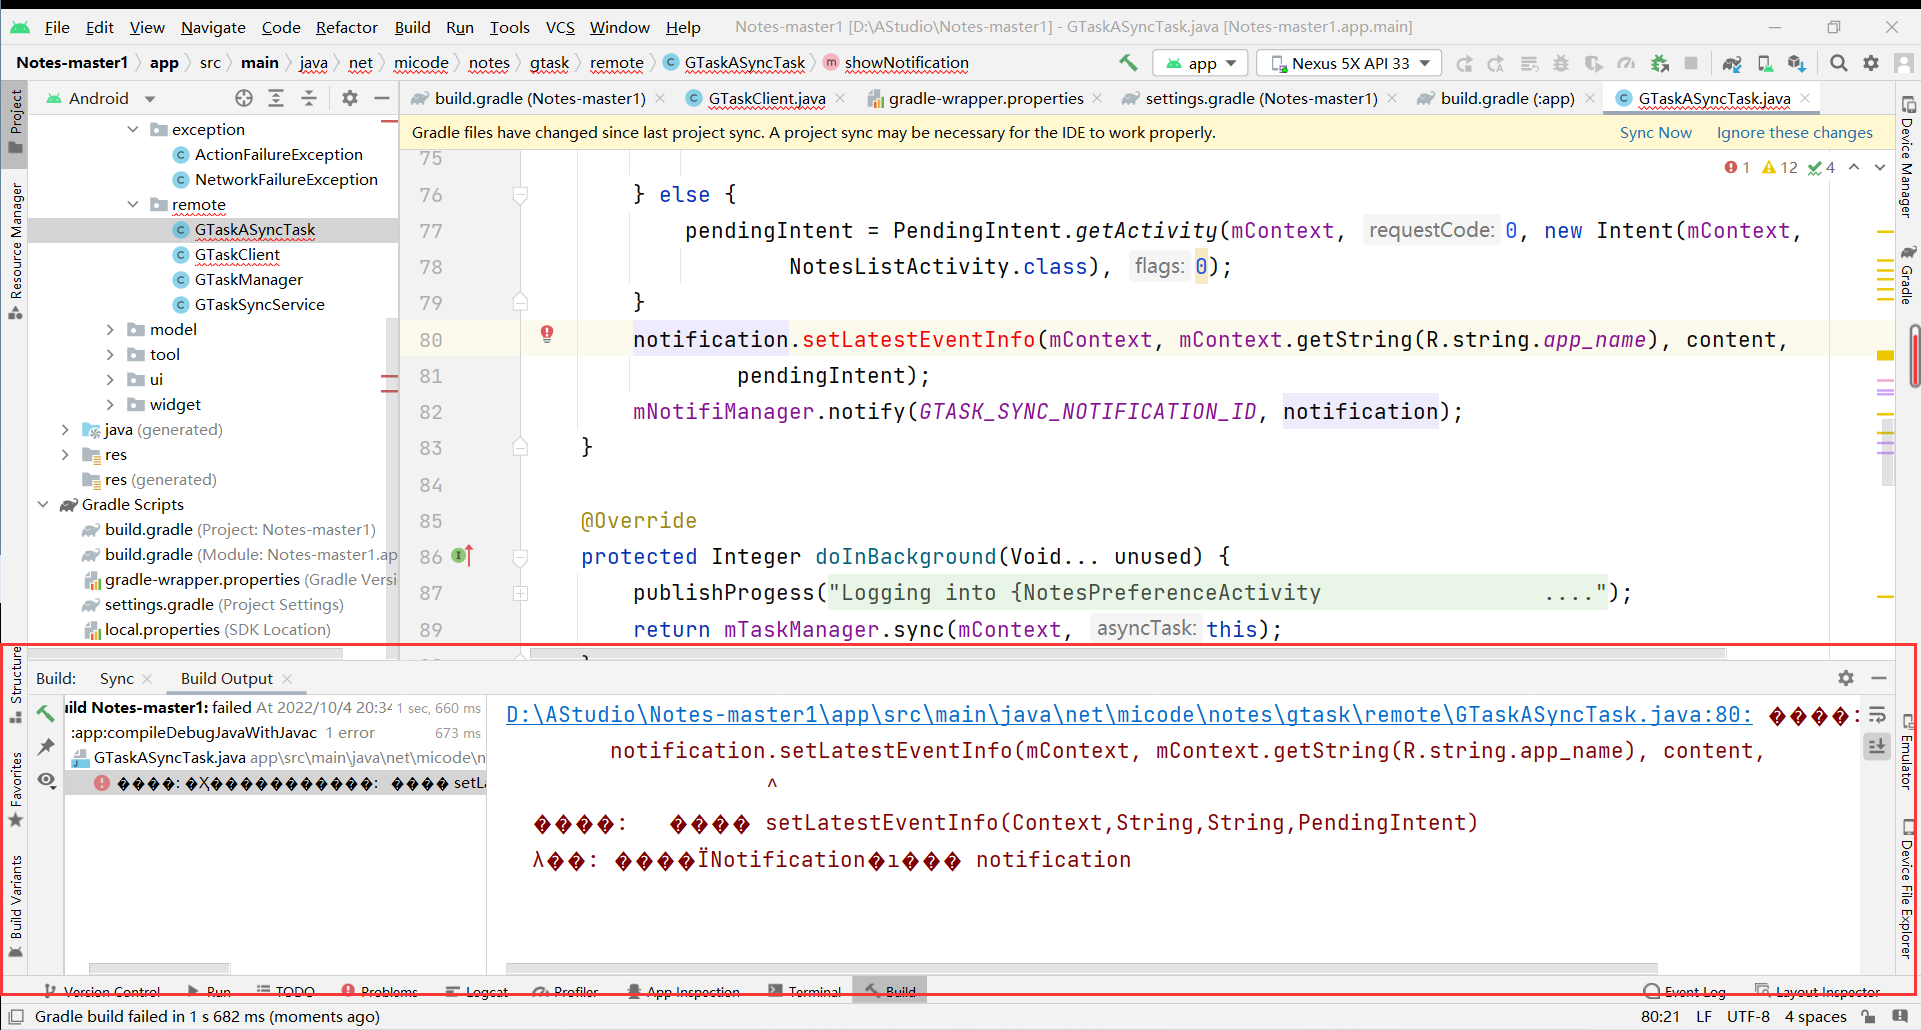Toggle the pin icon in Build panel
The width and height of the screenshot is (1921, 1030).
[x=46, y=747]
